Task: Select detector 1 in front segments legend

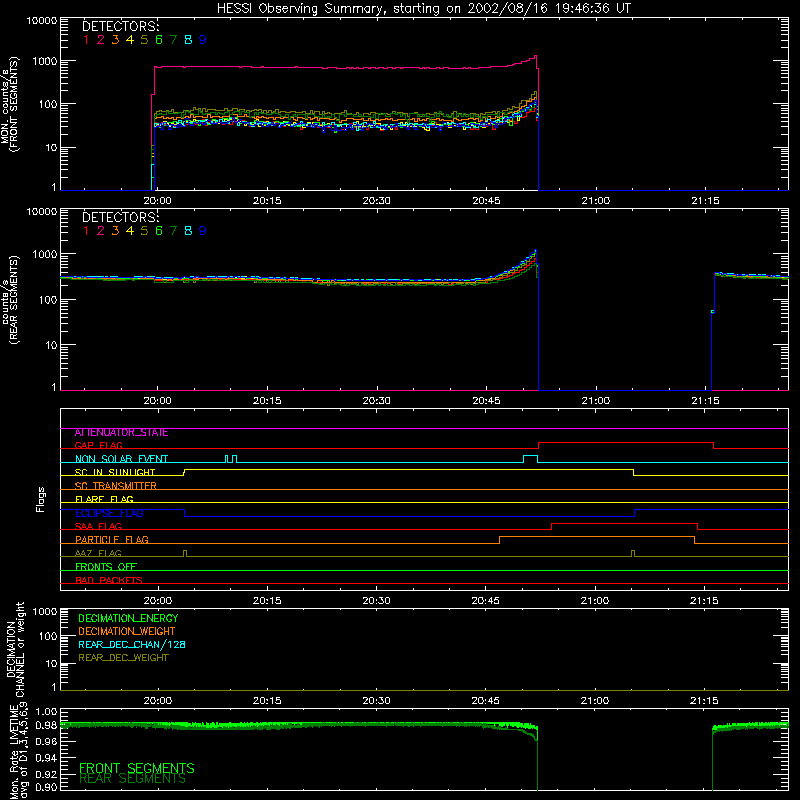Action: (x=86, y=40)
